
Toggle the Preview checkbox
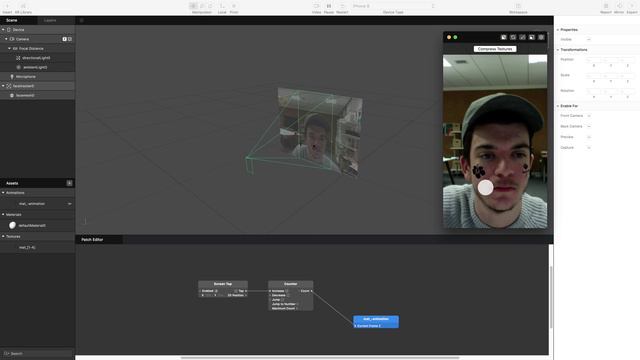[589, 137]
